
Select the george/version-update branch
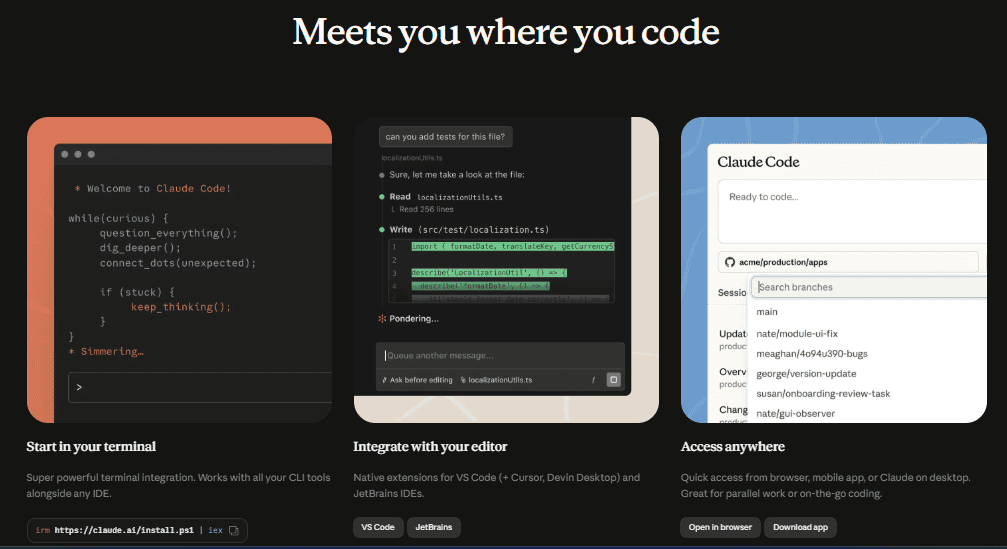[x=806, y=374]
